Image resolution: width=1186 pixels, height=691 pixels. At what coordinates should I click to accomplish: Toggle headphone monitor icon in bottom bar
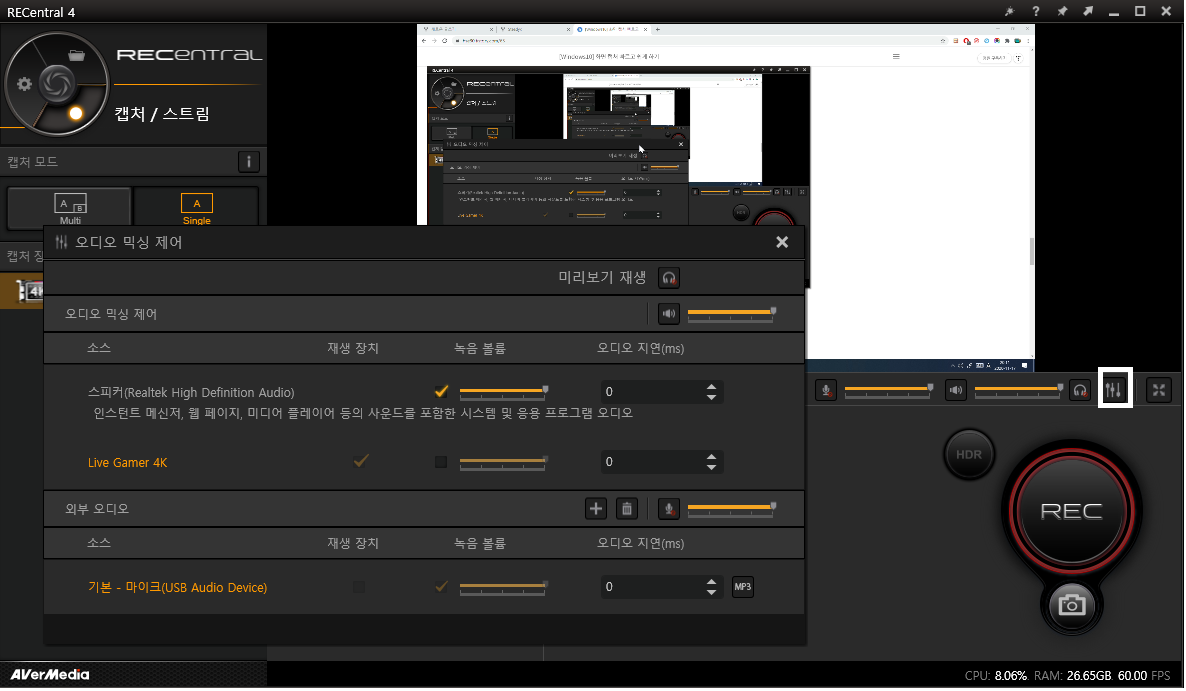point(1080,390)
